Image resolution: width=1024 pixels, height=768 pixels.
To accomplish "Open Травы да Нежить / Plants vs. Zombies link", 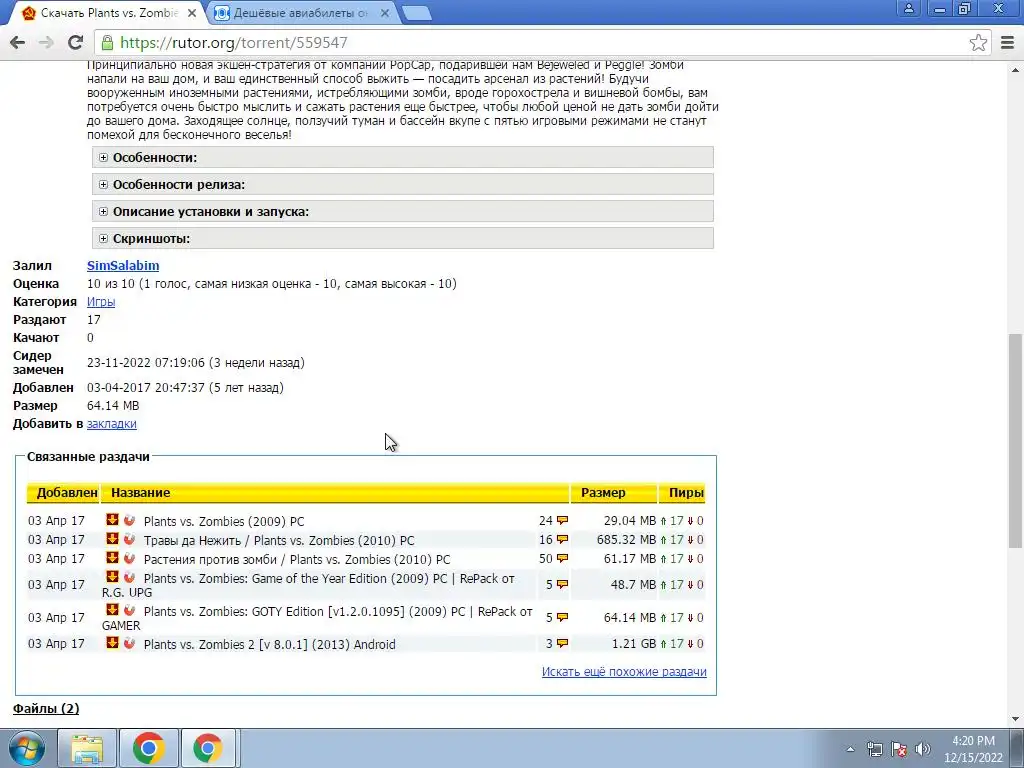I will (x=279, y=541).
